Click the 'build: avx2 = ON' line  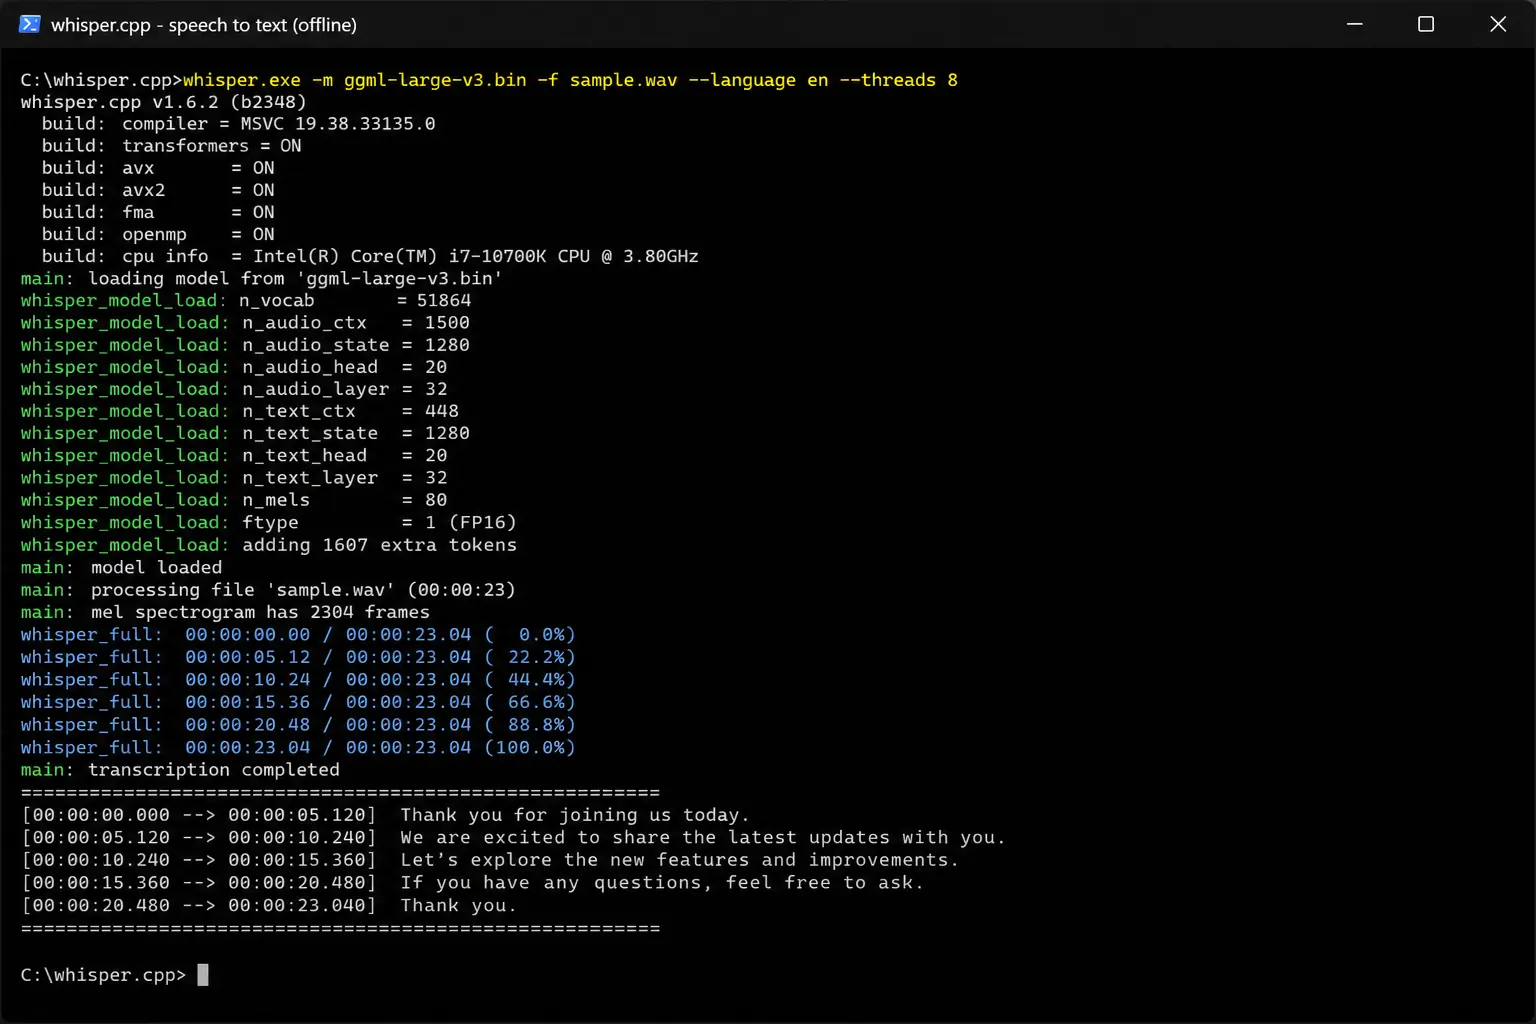[158, 190]
